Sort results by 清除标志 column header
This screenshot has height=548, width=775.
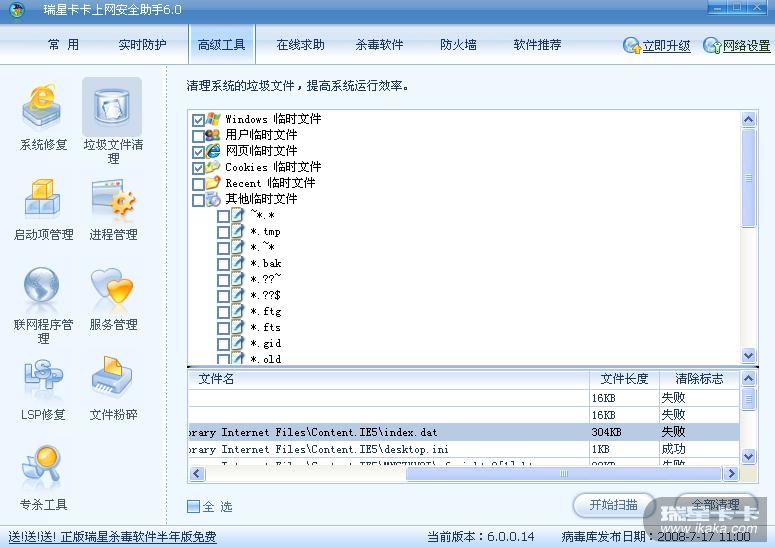click(699, 379)
